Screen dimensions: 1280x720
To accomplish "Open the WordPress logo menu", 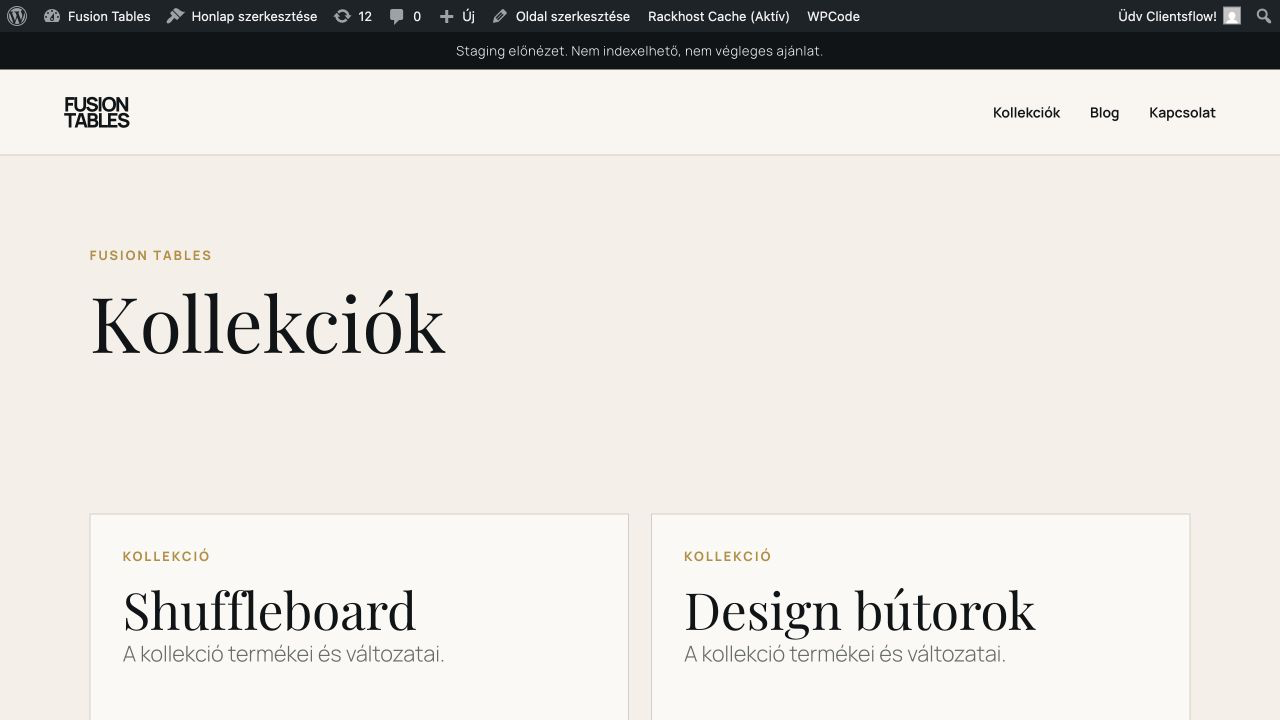I will click(x=17, y=16).
